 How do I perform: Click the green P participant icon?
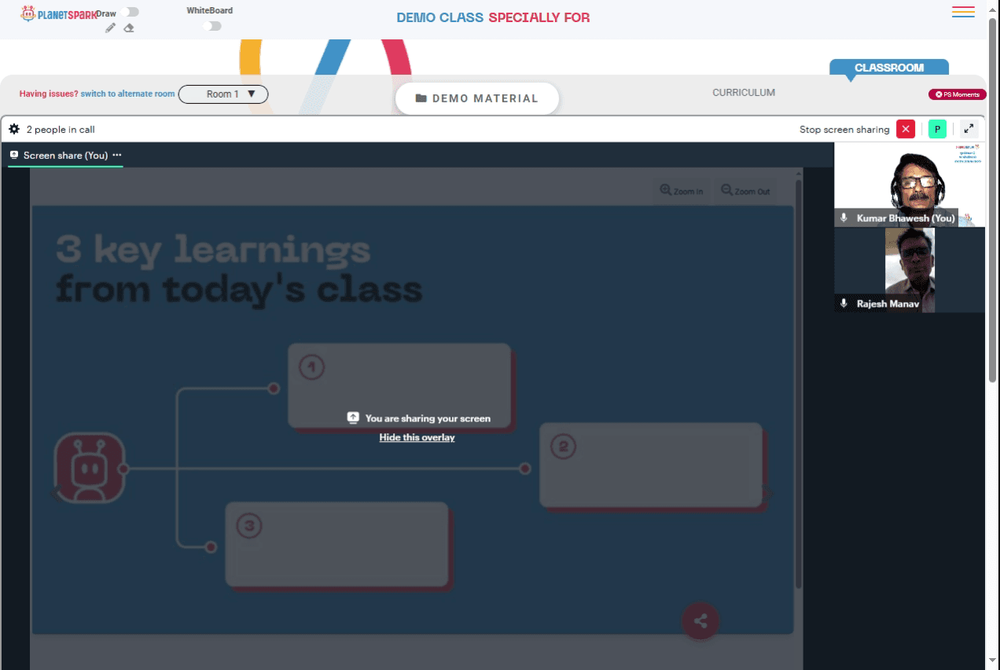pos(937,129)
